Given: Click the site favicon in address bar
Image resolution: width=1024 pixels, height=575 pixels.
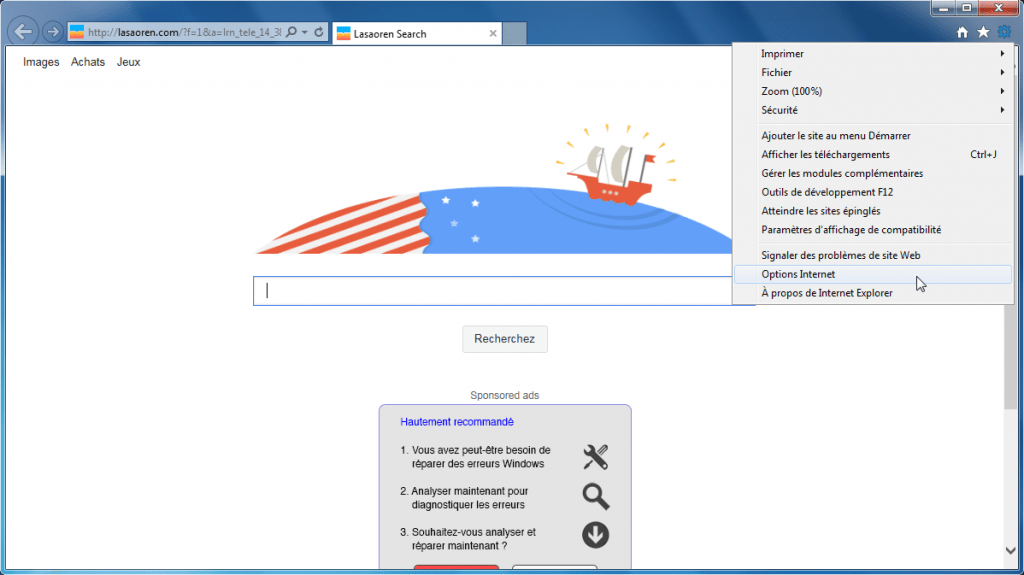Looking at the screenshot, I should click(x=77, y=32).
